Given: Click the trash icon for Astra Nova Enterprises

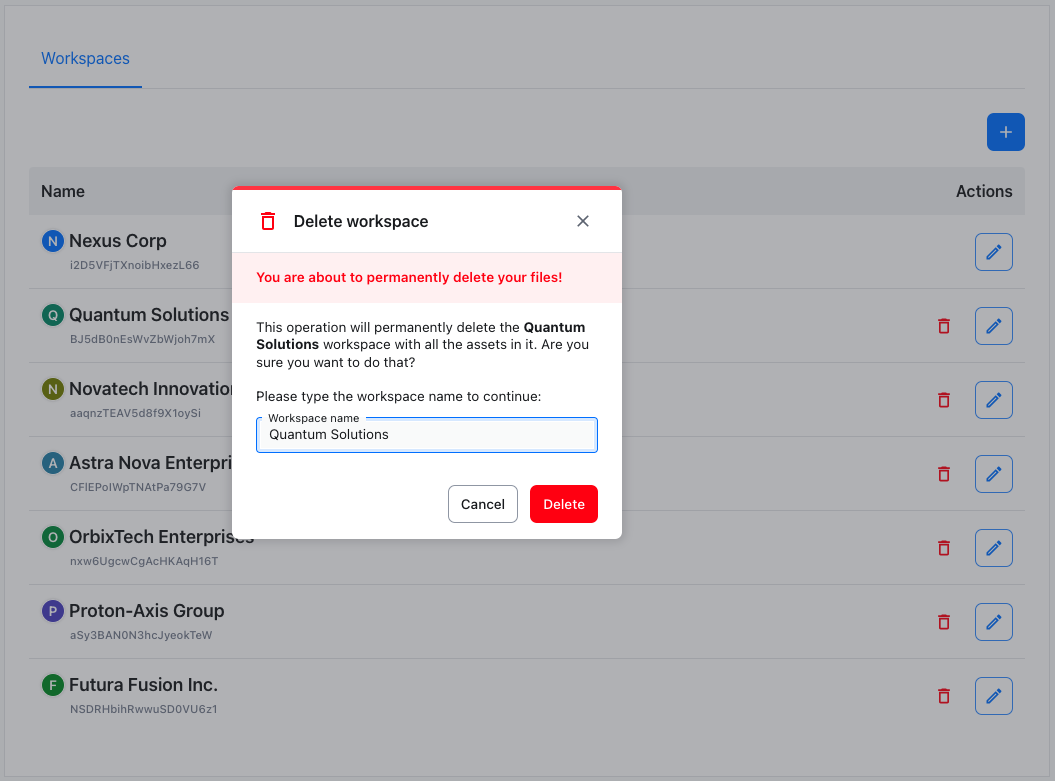Looking at the screenshot, I should [x=943, y=474].
